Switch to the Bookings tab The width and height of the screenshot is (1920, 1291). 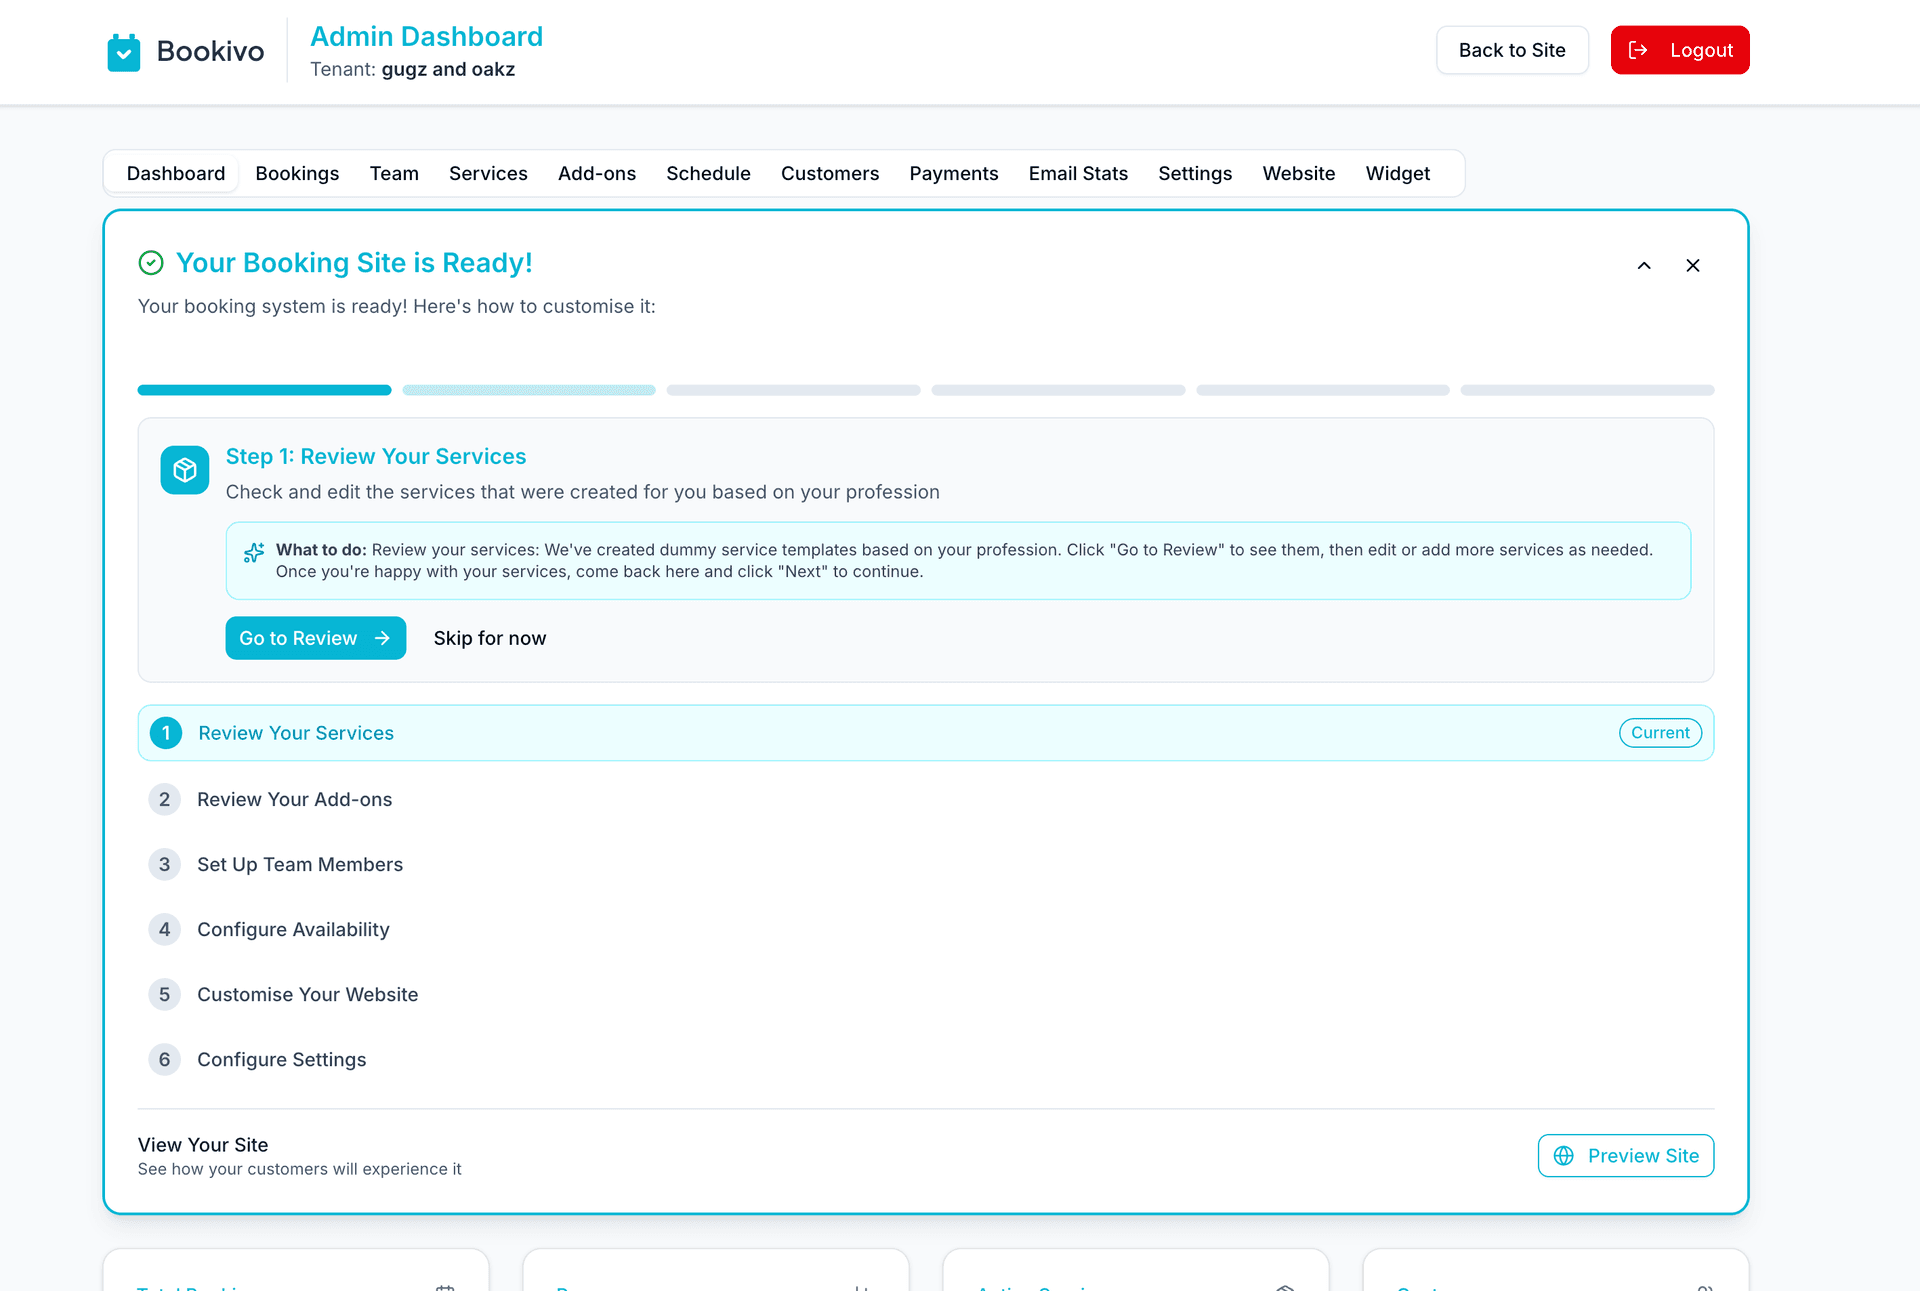pos(297,173)
